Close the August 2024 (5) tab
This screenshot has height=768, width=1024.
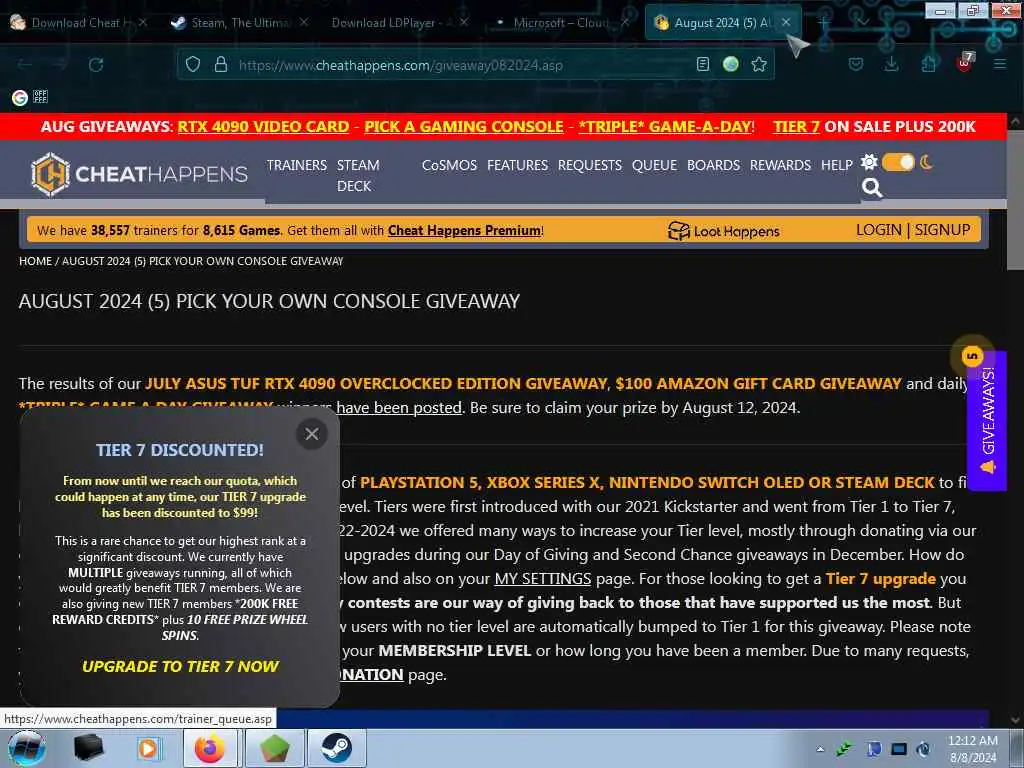click(x=786, y=22)
